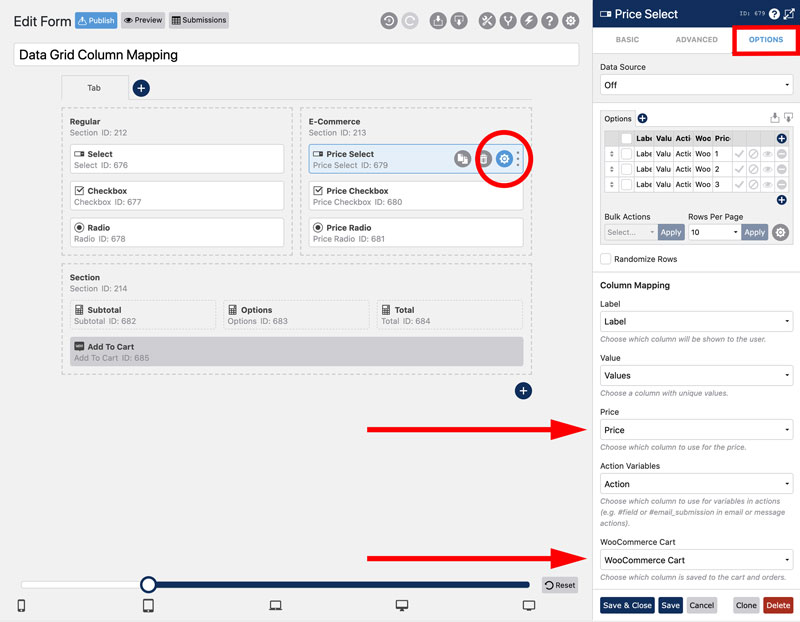Open the form export download icon
Screen dimensions: 800x622
pos(437,19)
